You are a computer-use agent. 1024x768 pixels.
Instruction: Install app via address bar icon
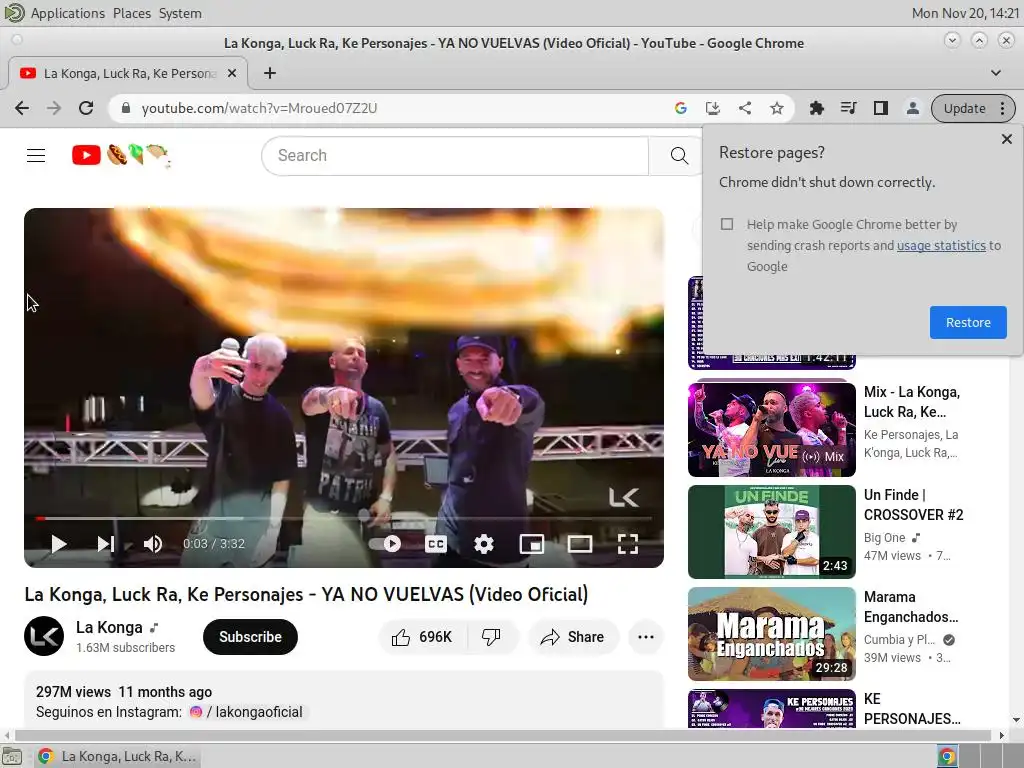coord(712,108)
